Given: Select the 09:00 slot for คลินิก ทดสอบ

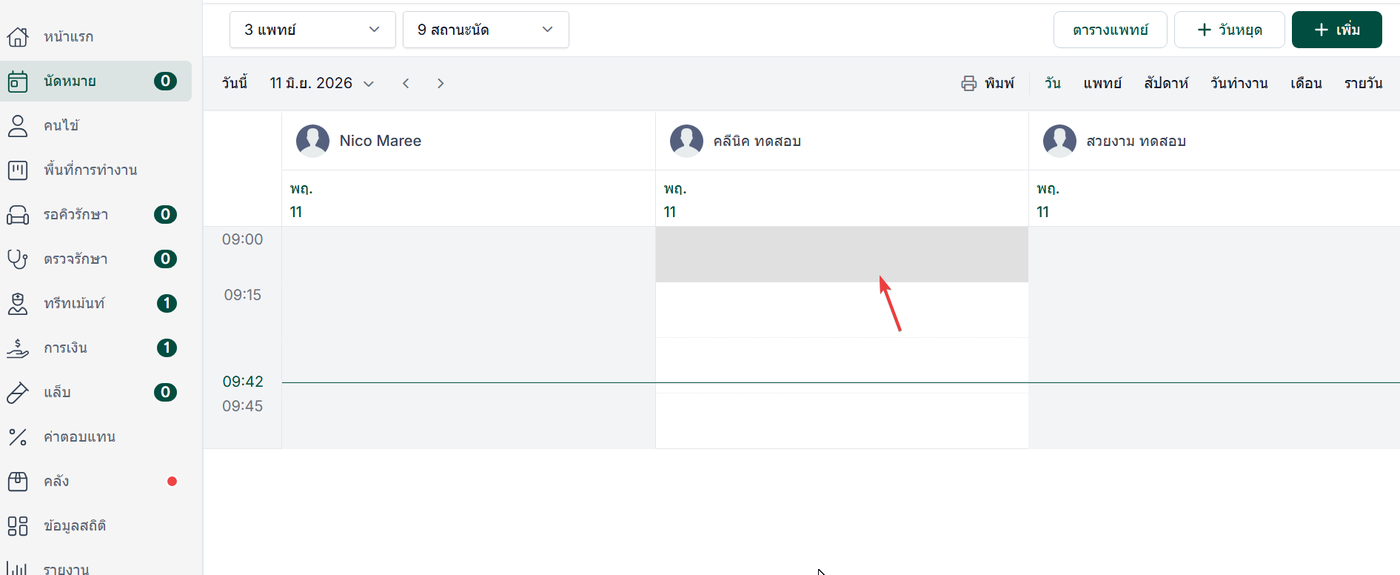Looking at the screenshot, I should pyautogui.click(x=842, y=254).
